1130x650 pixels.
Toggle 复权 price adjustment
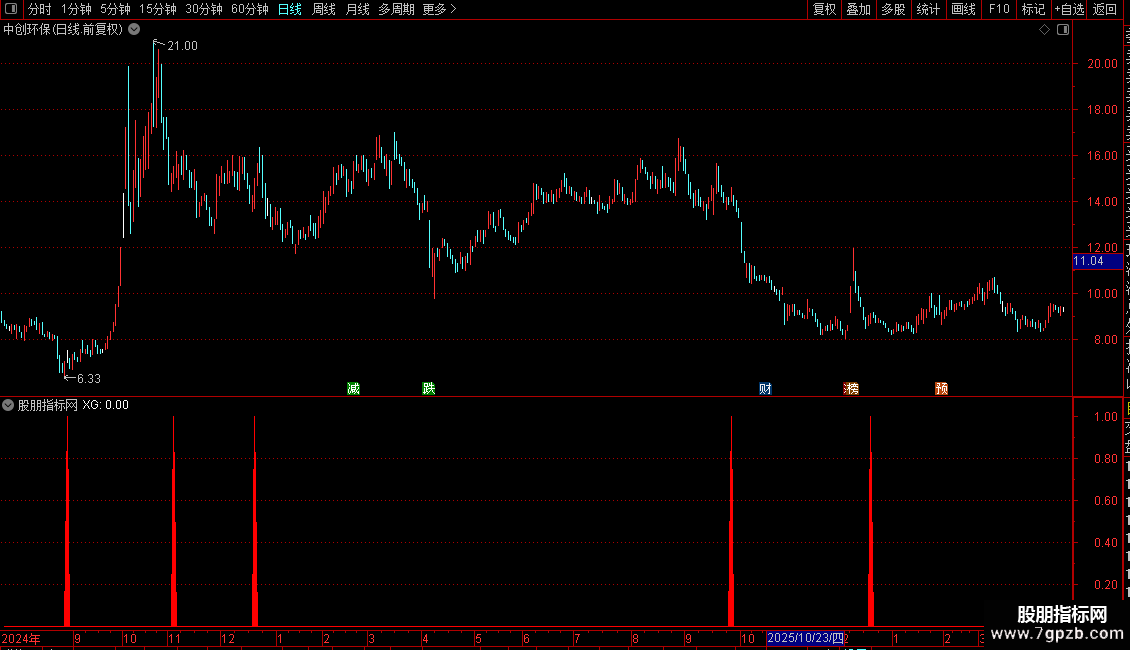click(824, 9)
